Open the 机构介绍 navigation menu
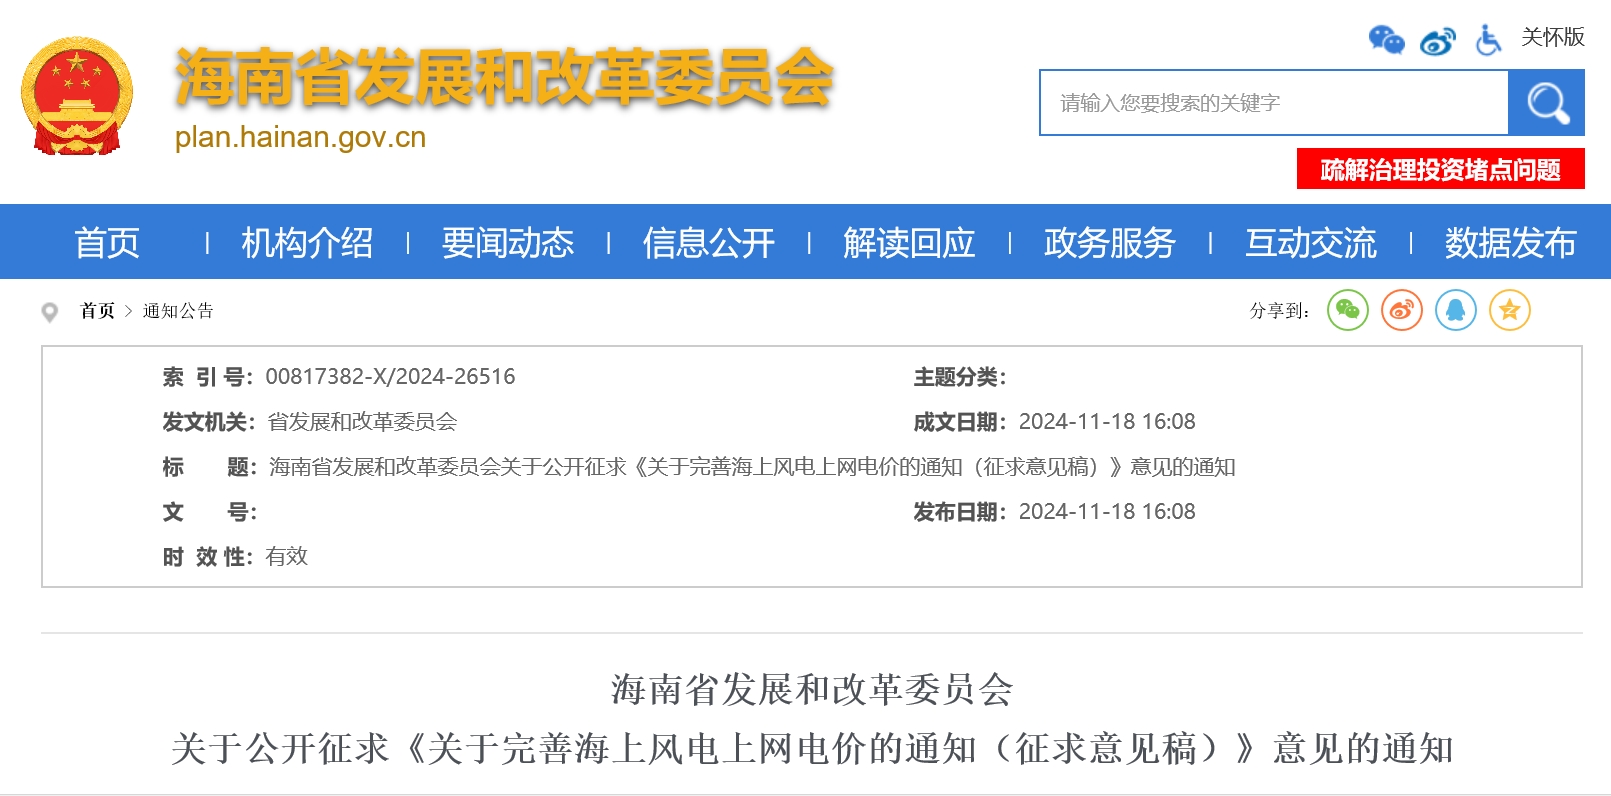 [307, 243]
